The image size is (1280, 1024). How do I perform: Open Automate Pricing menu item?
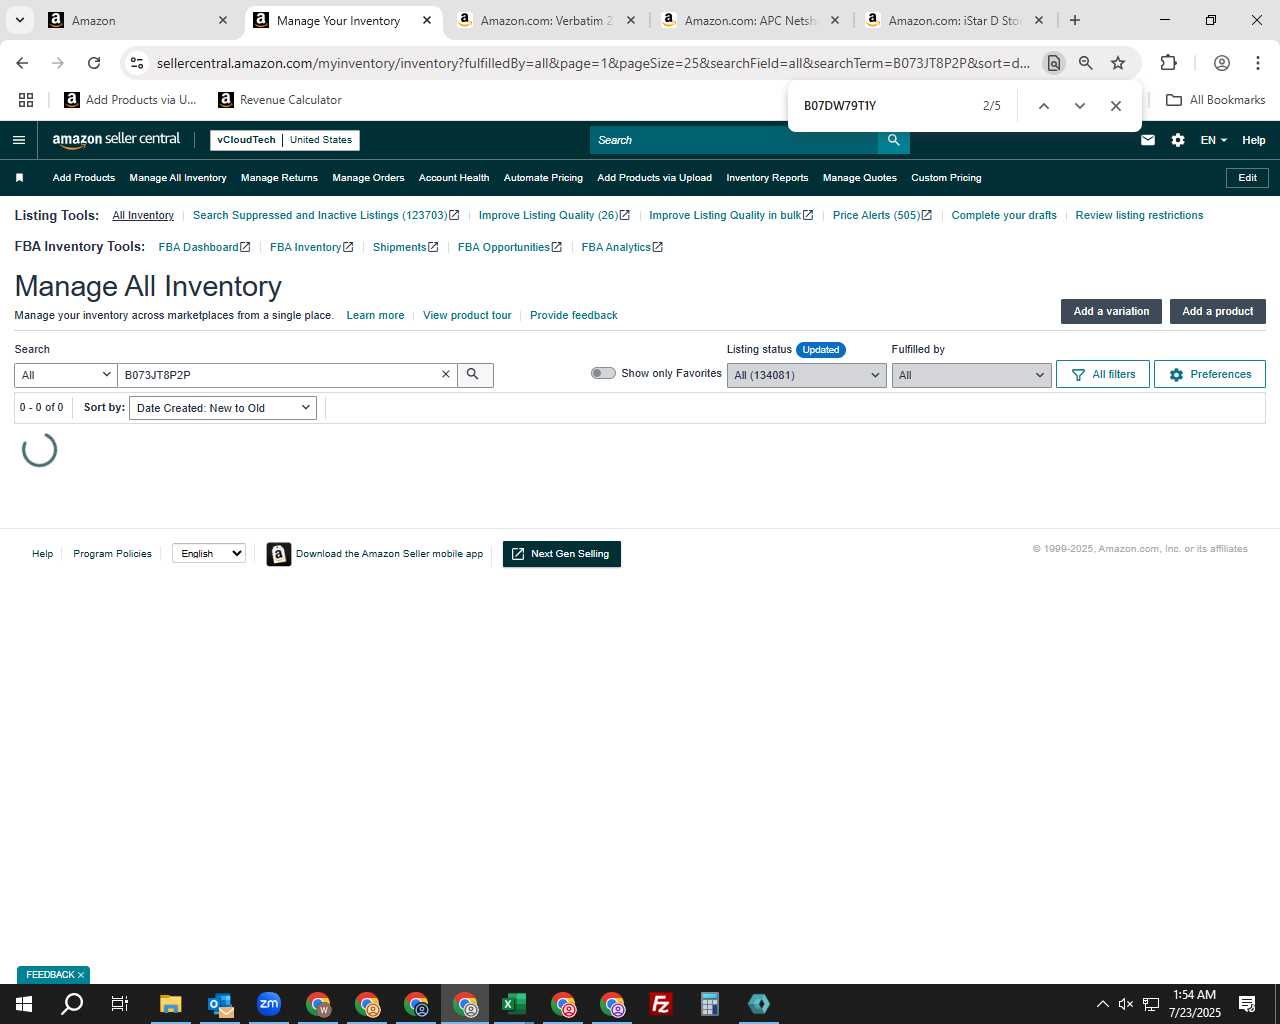[543, 178]
